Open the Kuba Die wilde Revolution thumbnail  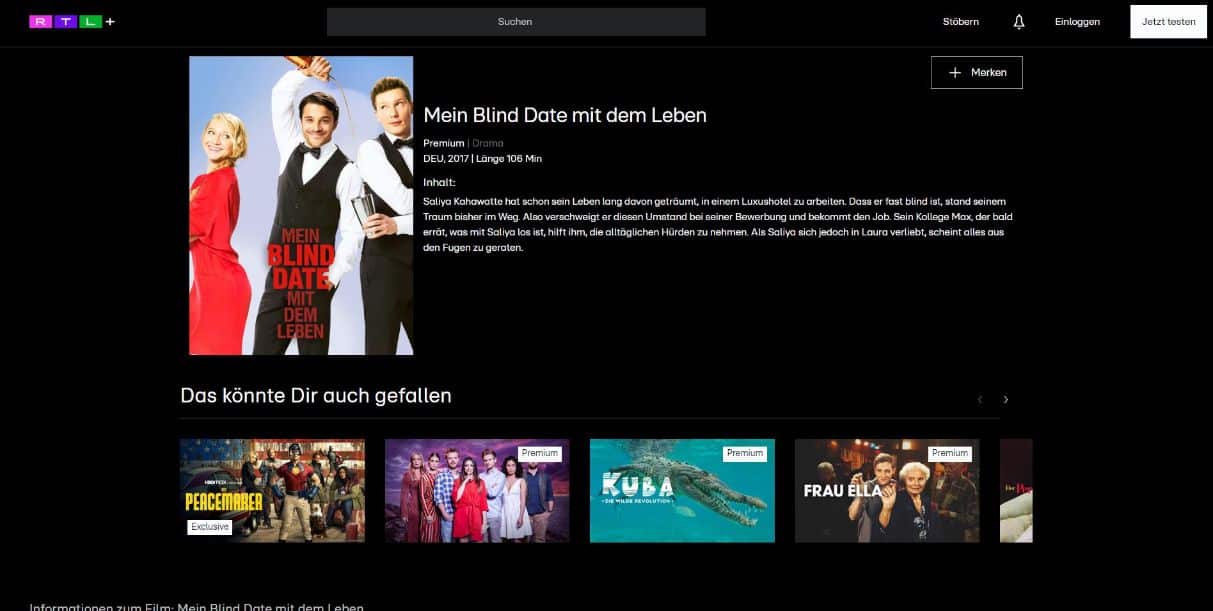[x=682, y=490]
